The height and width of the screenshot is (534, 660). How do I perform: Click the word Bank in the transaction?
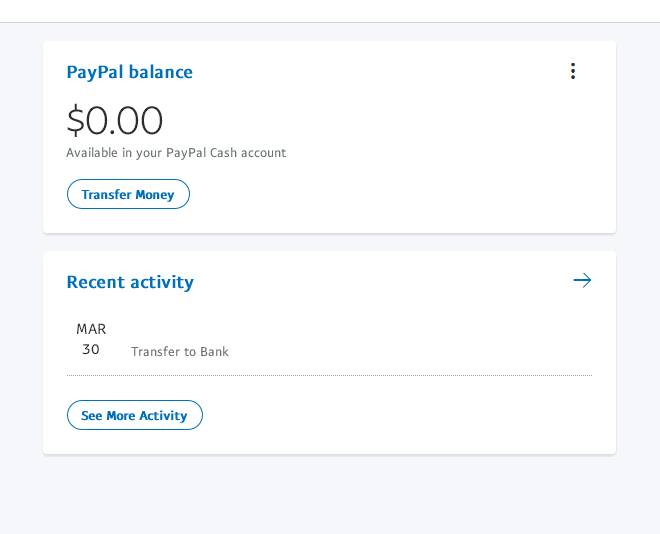pos(214,352)
